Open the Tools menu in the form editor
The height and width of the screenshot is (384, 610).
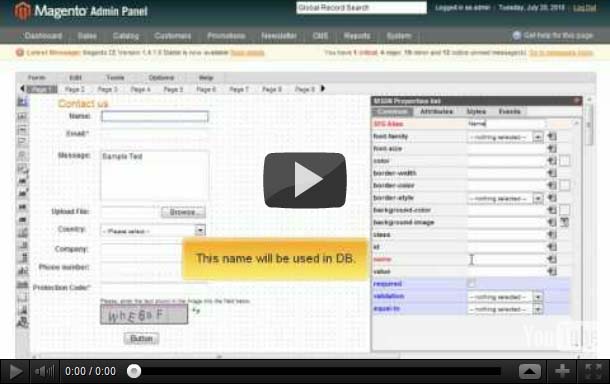coord(115,77)
